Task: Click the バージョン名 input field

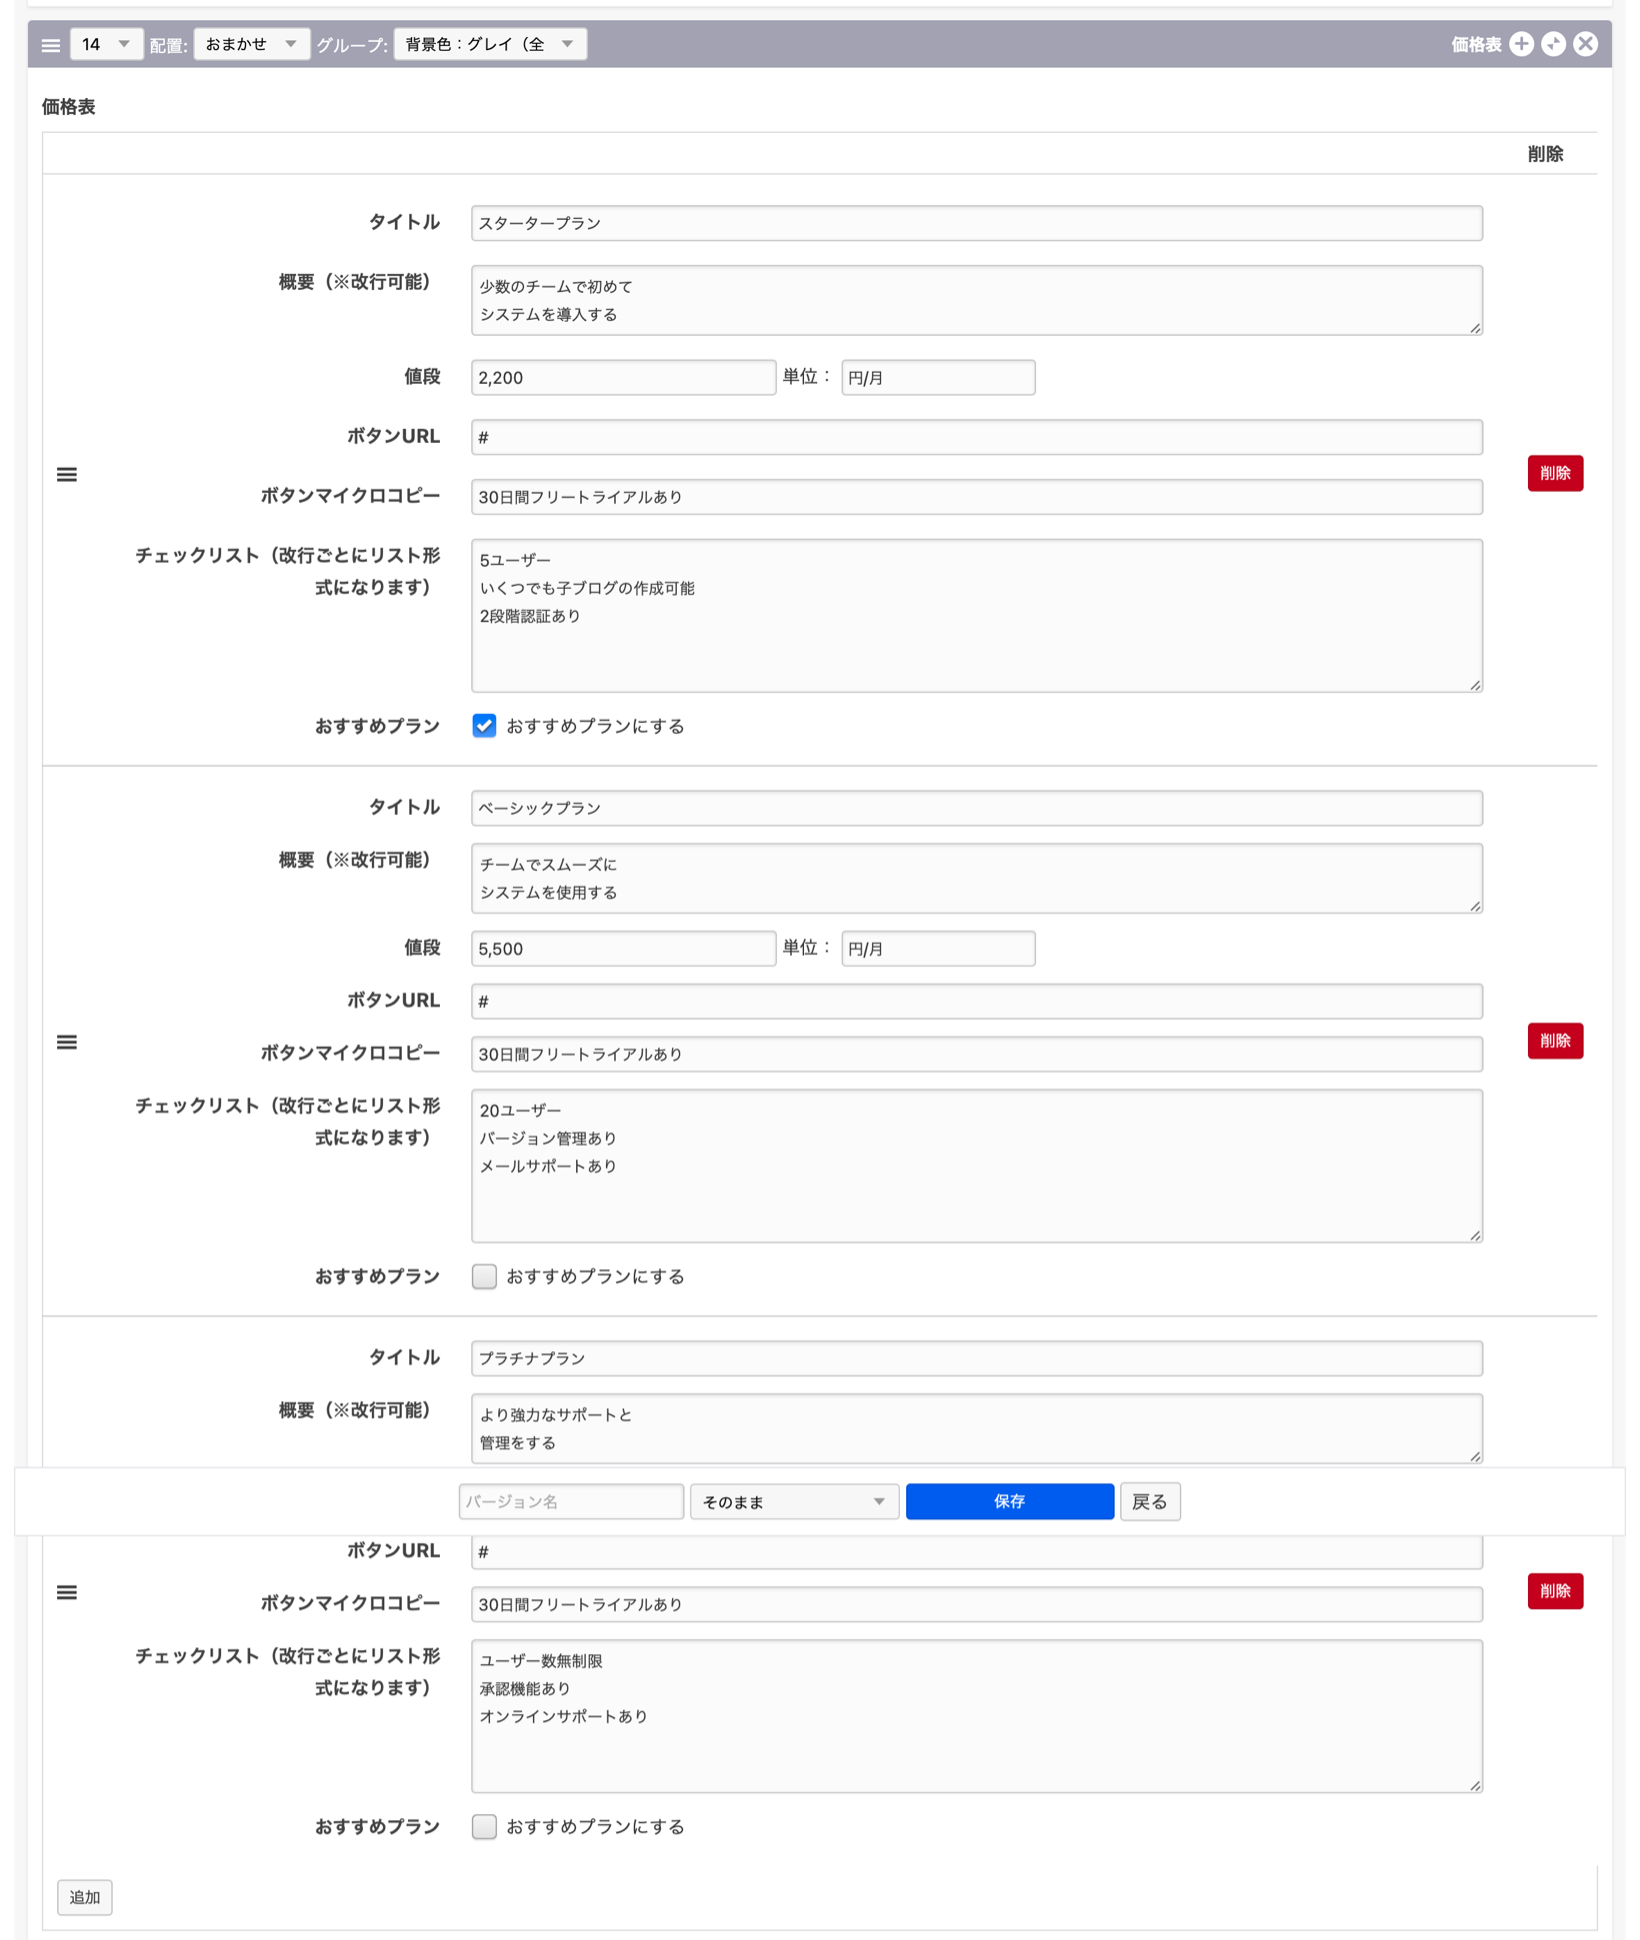Action: pos(571,1501)
